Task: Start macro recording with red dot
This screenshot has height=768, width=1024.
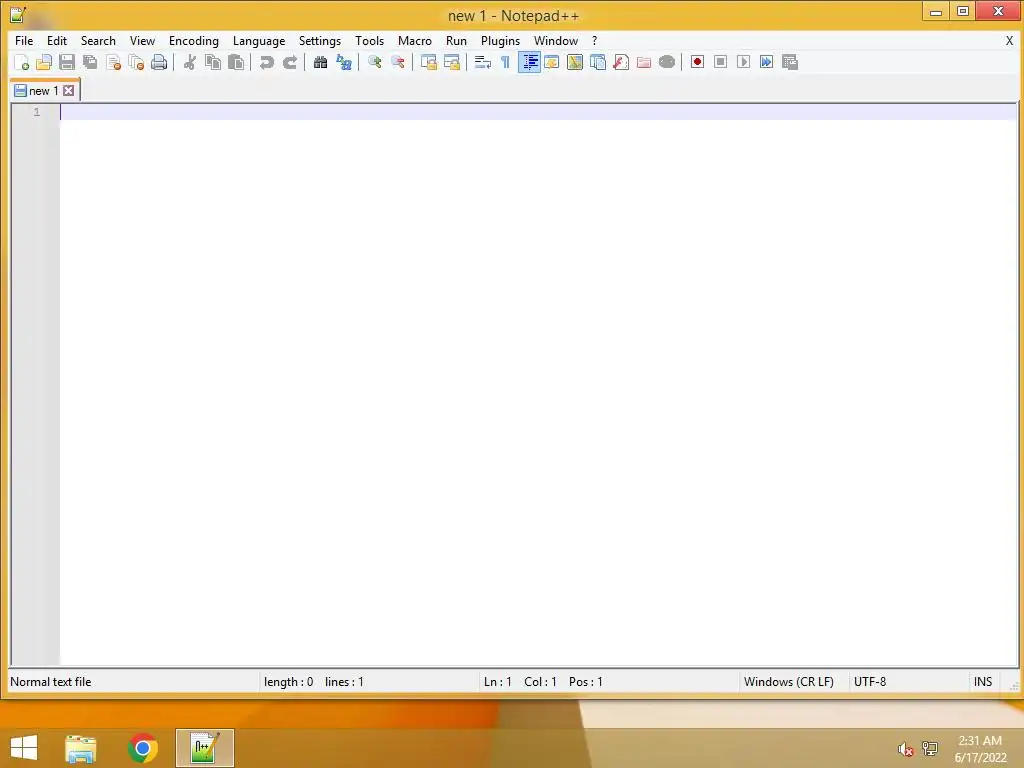Action: pyautogui.click(x=697, y=62)
